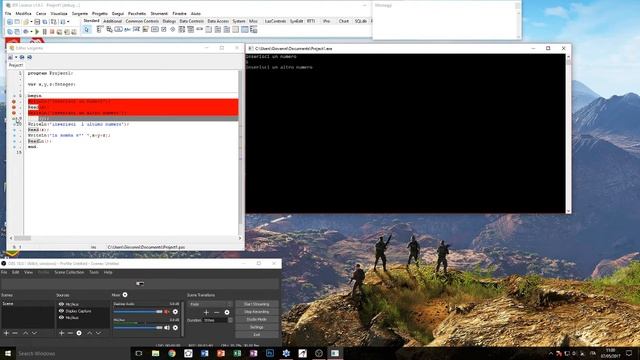640x360 pixels.
Task: Adjust the Mic/Aux volume slider
Action: [138, 327]
